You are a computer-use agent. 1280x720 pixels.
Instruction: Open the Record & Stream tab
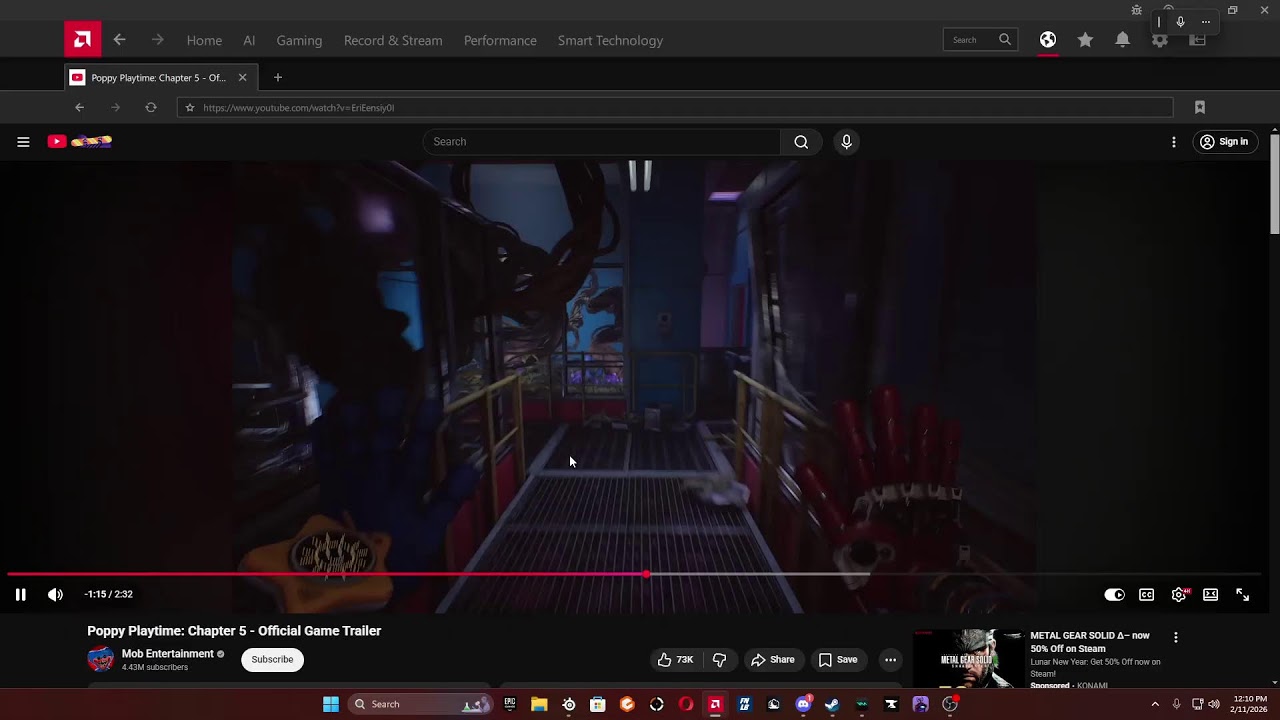393,40
